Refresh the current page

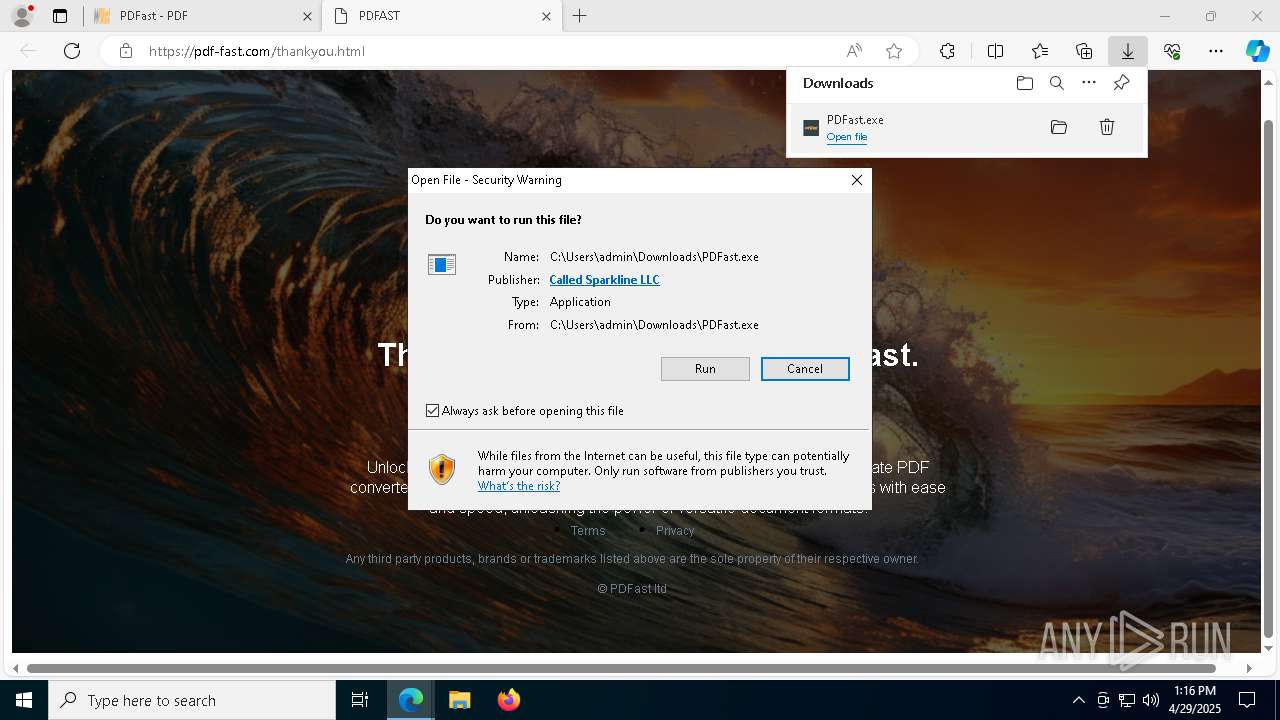72,51
